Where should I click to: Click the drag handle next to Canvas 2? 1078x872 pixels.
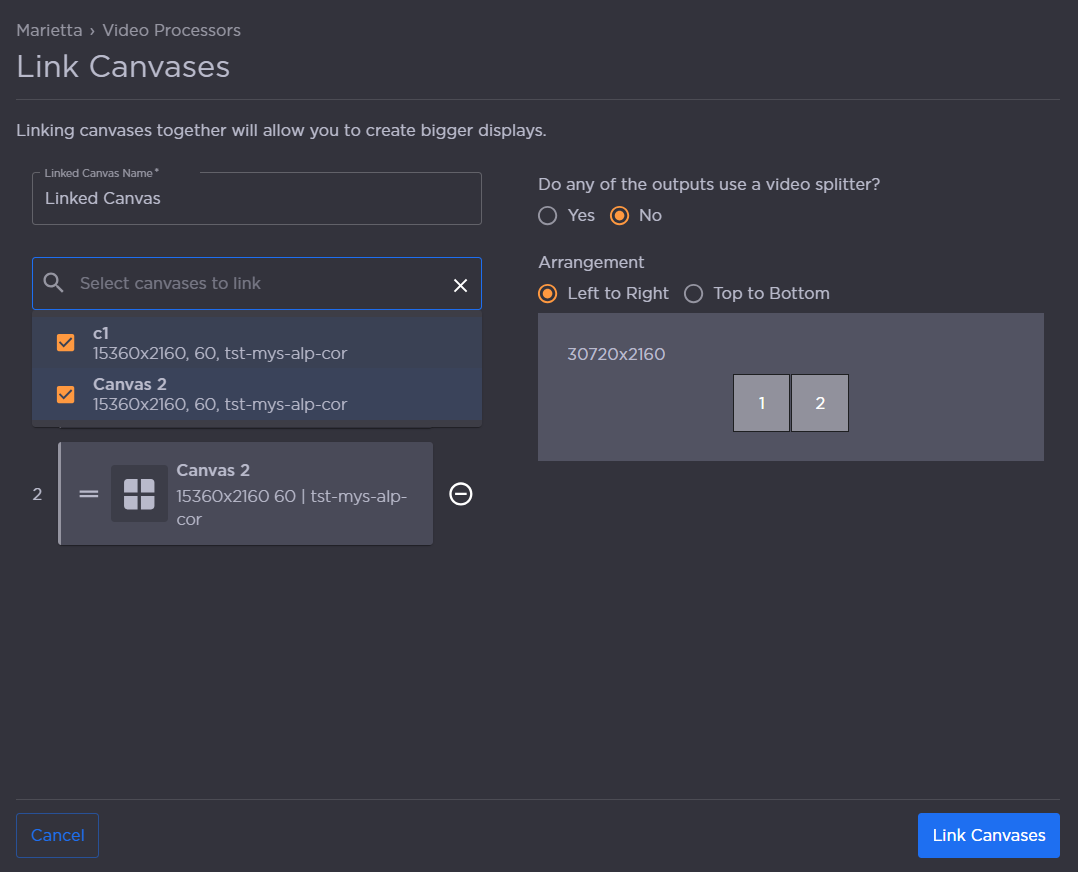[x=88, y=493]
